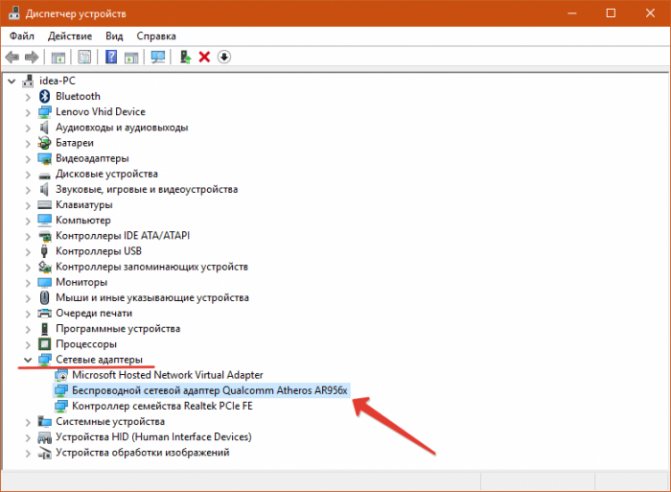Click the idea-PC computer root icon
This screenshot has width=671, height=492.
coord(28,81)
